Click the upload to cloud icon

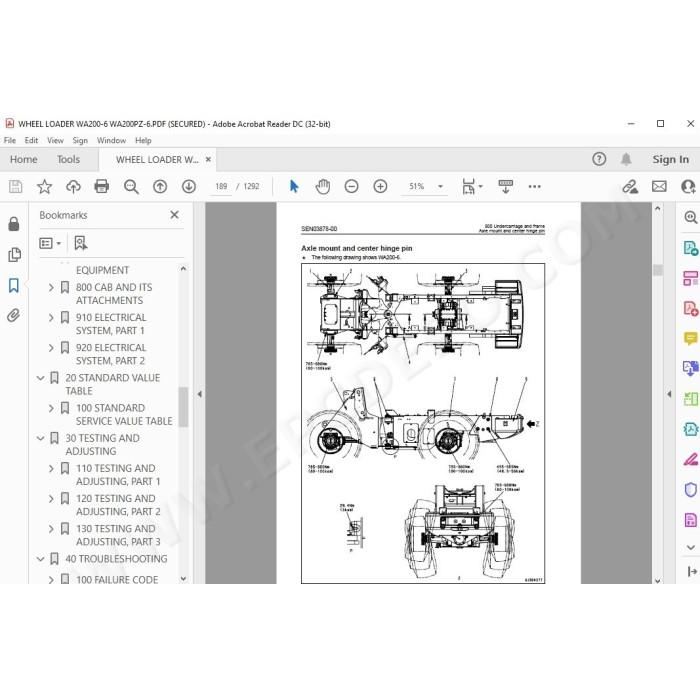(73, 186)
